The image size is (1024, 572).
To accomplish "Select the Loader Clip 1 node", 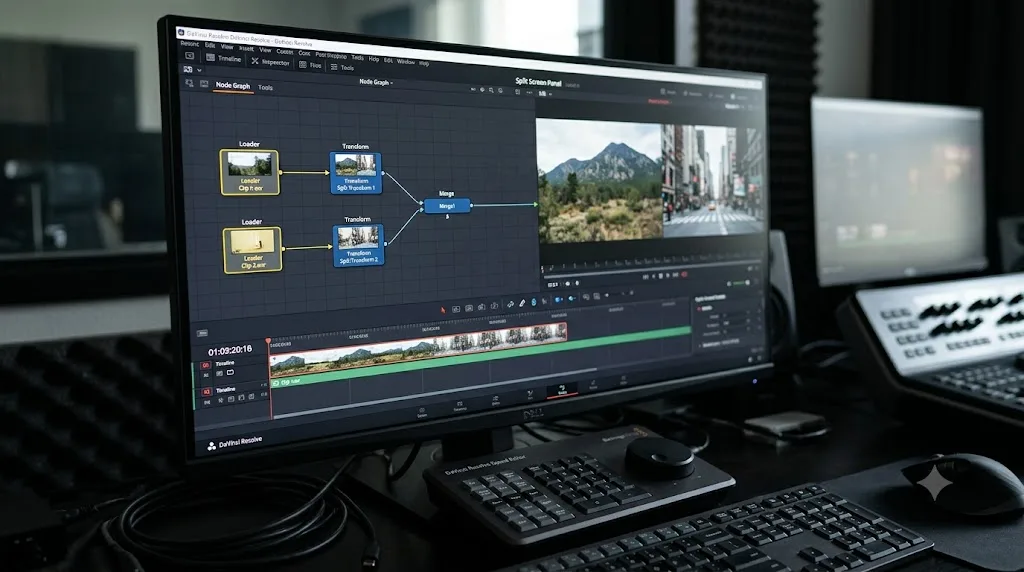I will click(249, 172).
